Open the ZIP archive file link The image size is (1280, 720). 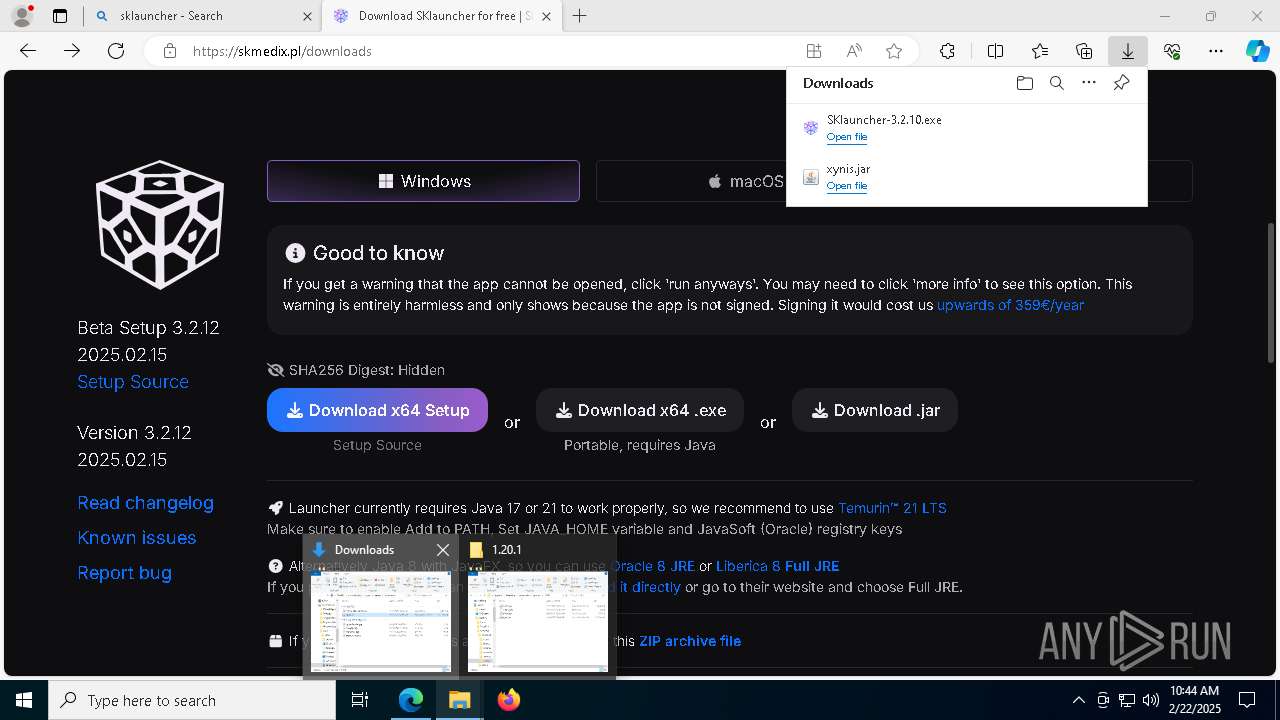[x=690, y=641]
